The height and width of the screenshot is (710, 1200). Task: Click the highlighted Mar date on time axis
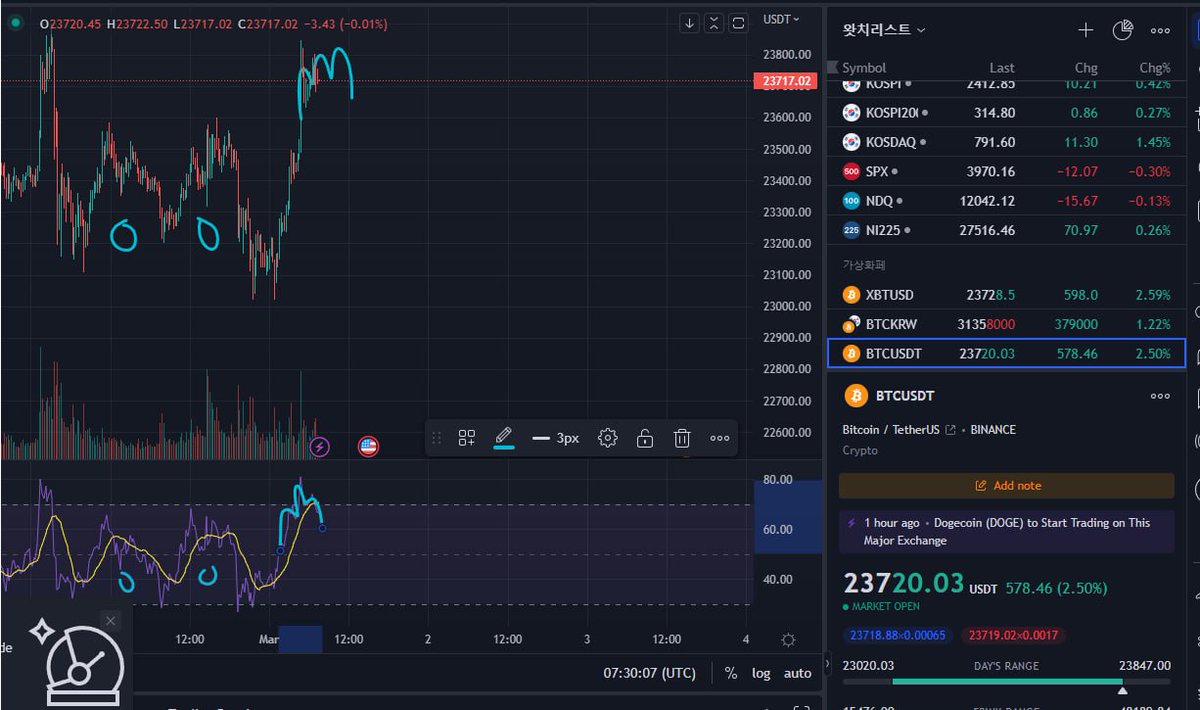[300, 639]
